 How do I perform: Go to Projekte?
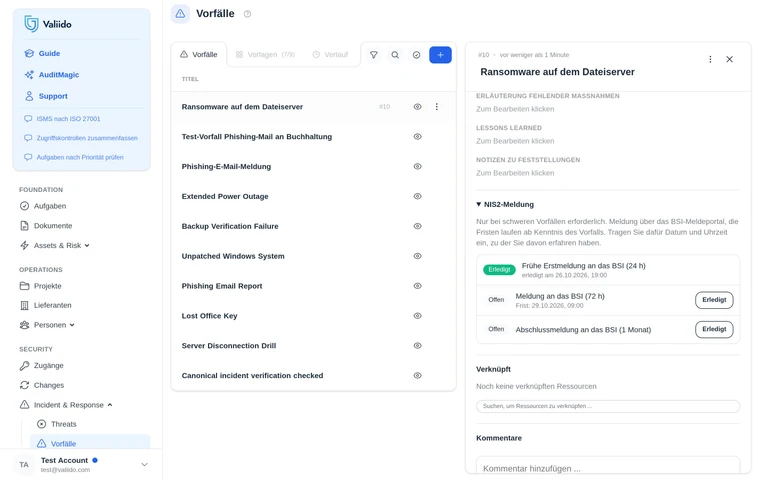[40, 286]
